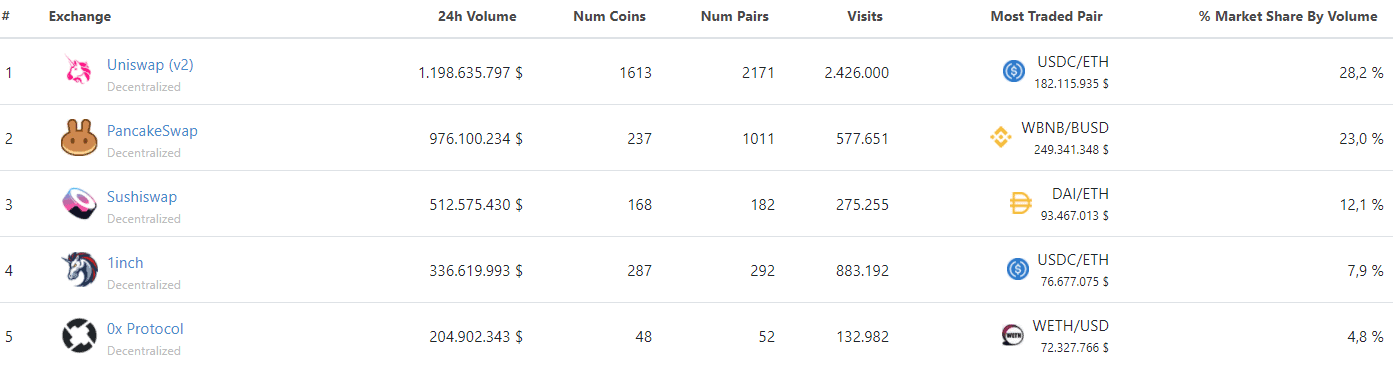The image size is (1399, 365).
Task: Click the USDC coin icon in Uniswap row
Action: pos(1014,71)
